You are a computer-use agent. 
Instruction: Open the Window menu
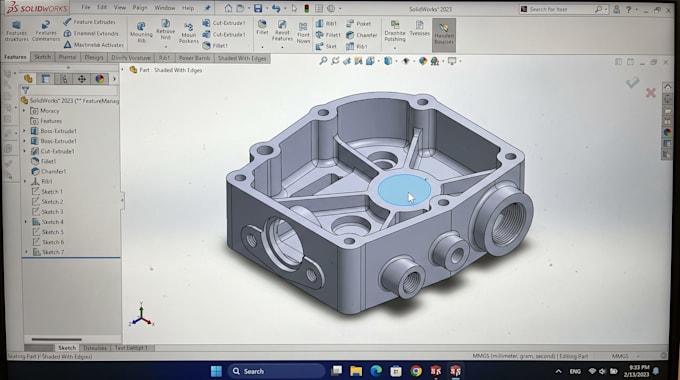click(165, 8)
